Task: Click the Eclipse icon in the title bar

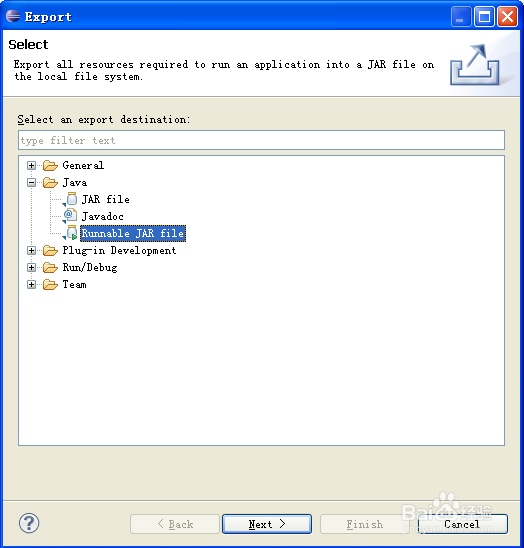Action: click(x=13, y=16)
